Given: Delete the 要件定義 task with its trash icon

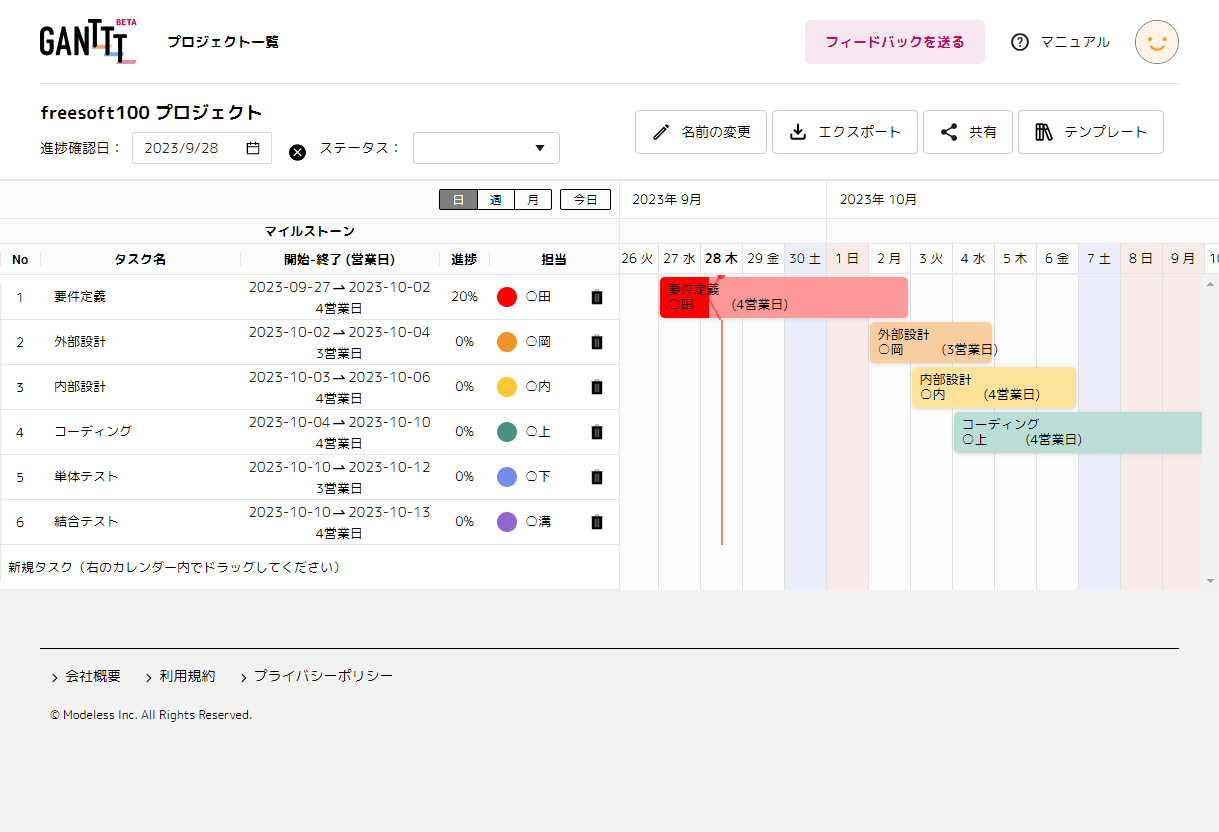Looking at the screenshot, I should coord(596,296).
